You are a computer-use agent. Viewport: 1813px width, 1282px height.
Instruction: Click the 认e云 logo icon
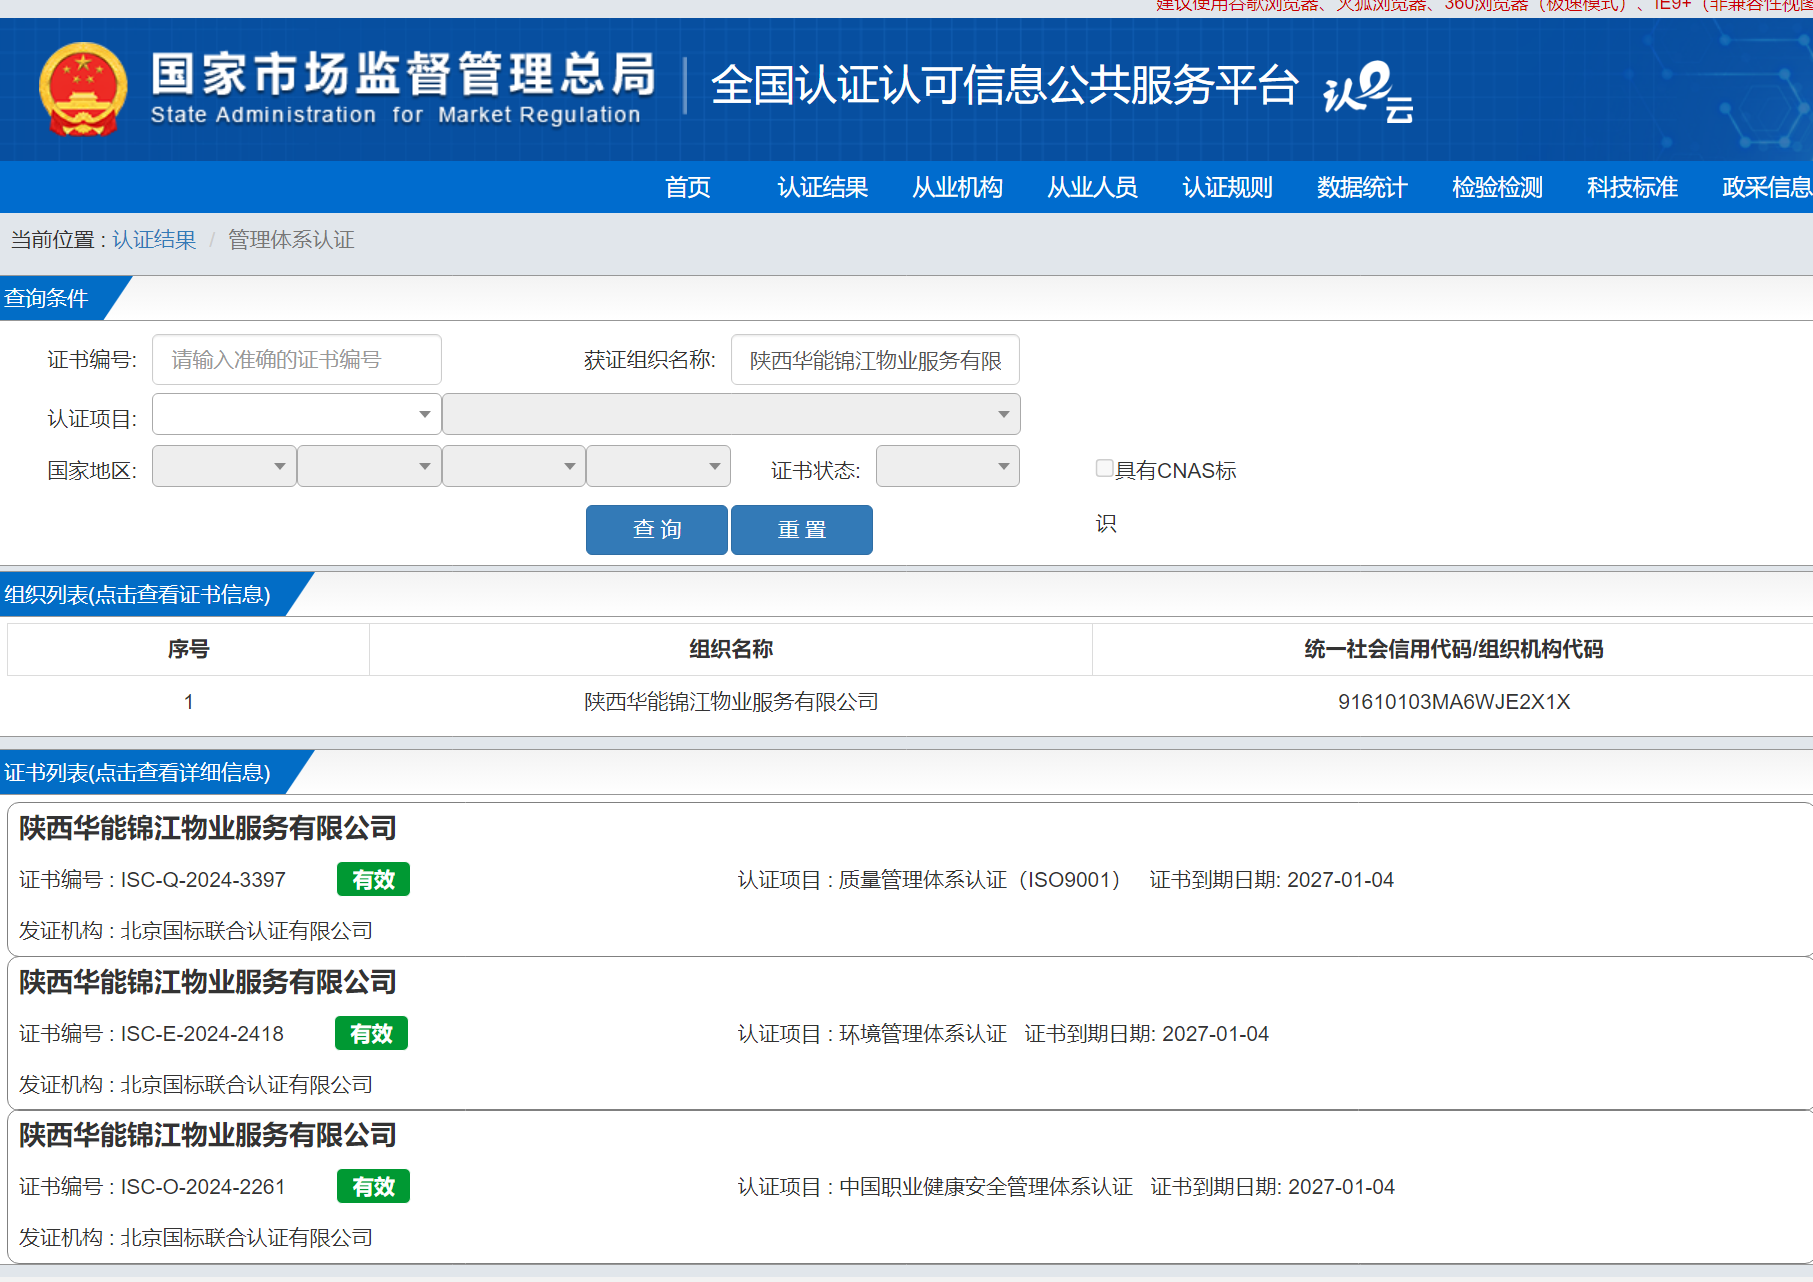[x=1367, y=92]
